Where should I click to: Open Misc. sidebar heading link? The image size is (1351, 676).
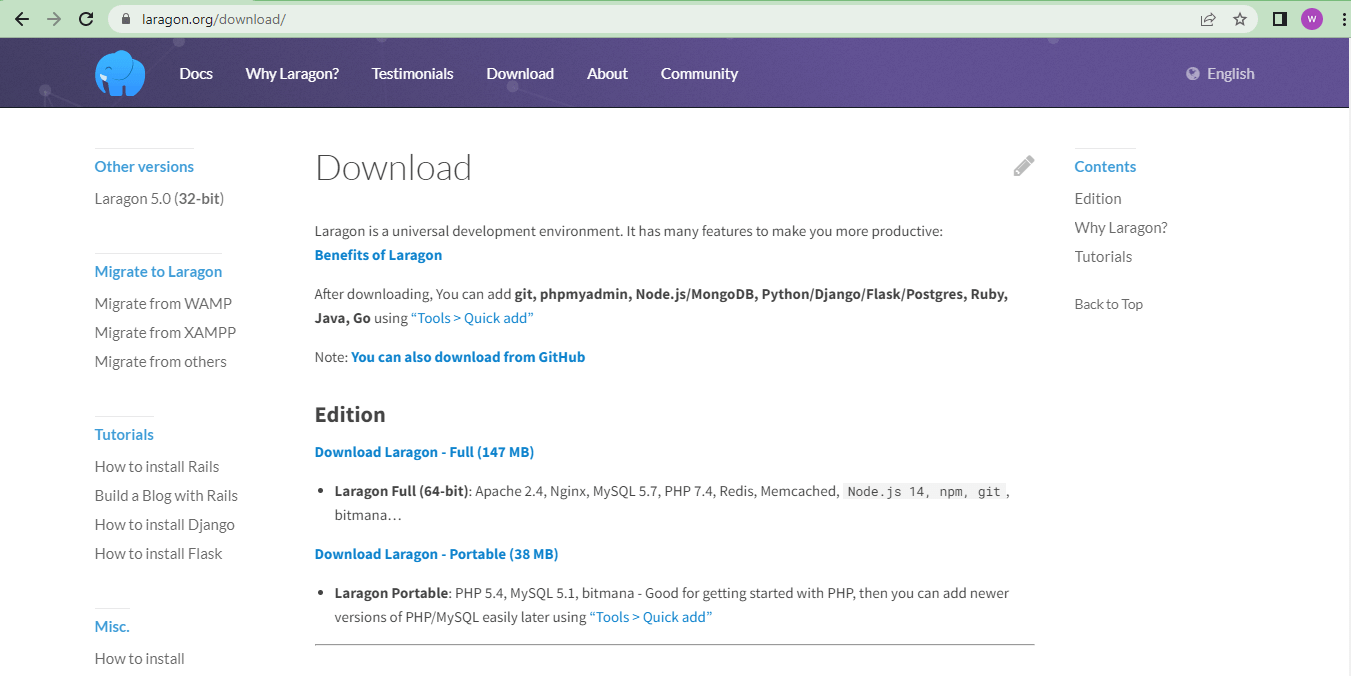(x=112, y=627)
